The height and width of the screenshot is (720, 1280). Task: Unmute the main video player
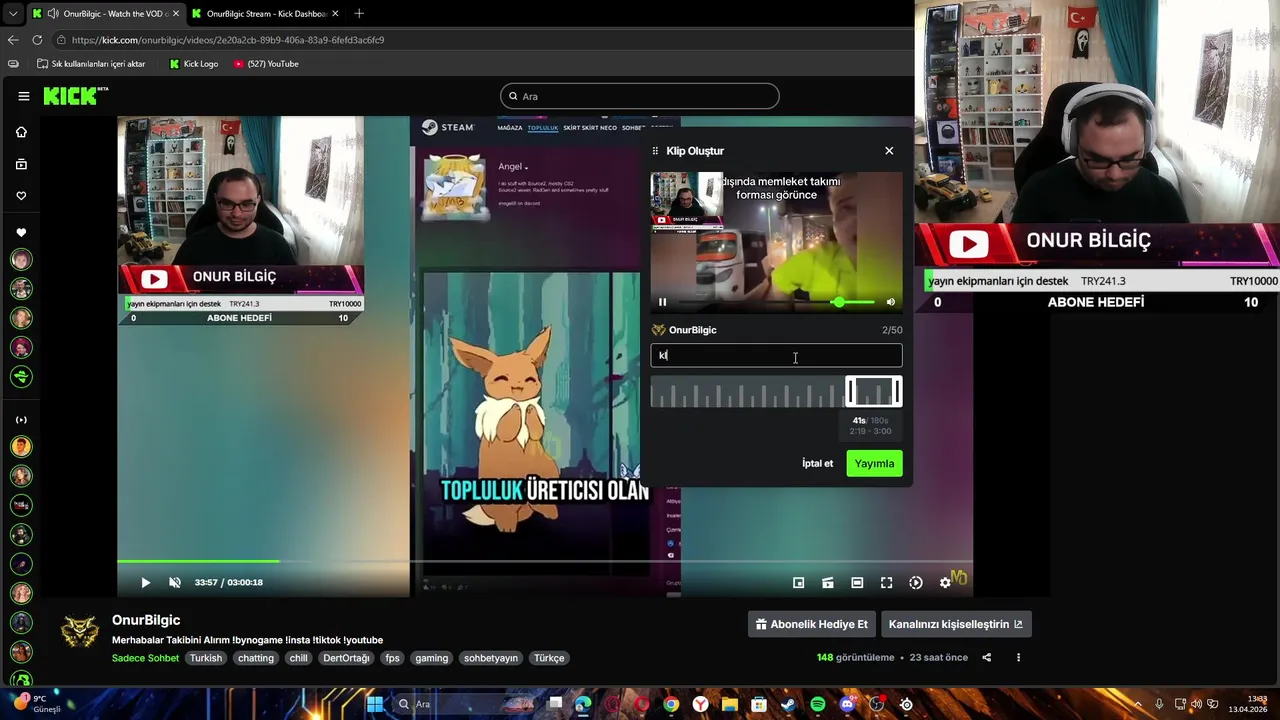[x=175, y=582]
